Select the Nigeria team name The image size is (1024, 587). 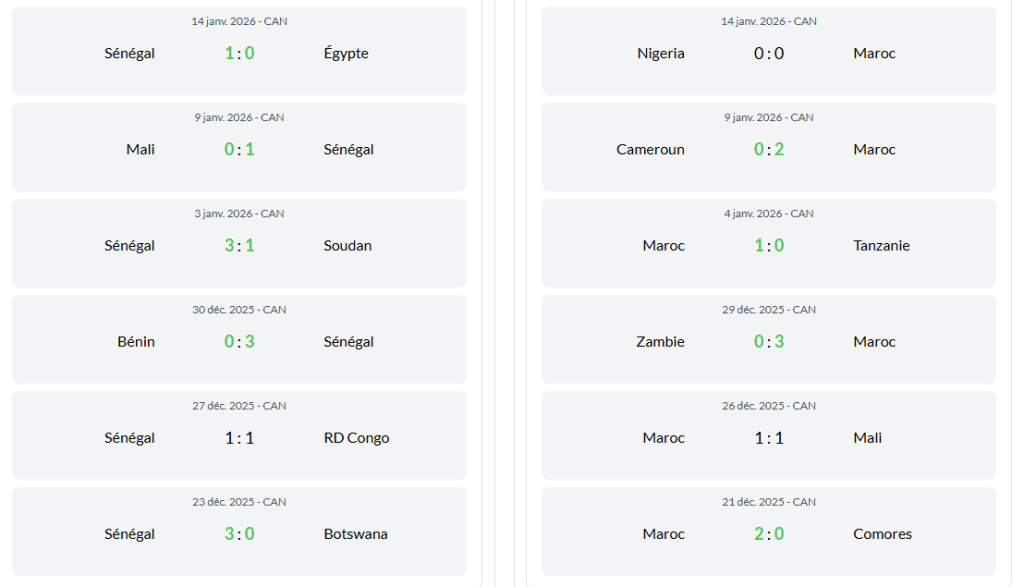[661, 53]
